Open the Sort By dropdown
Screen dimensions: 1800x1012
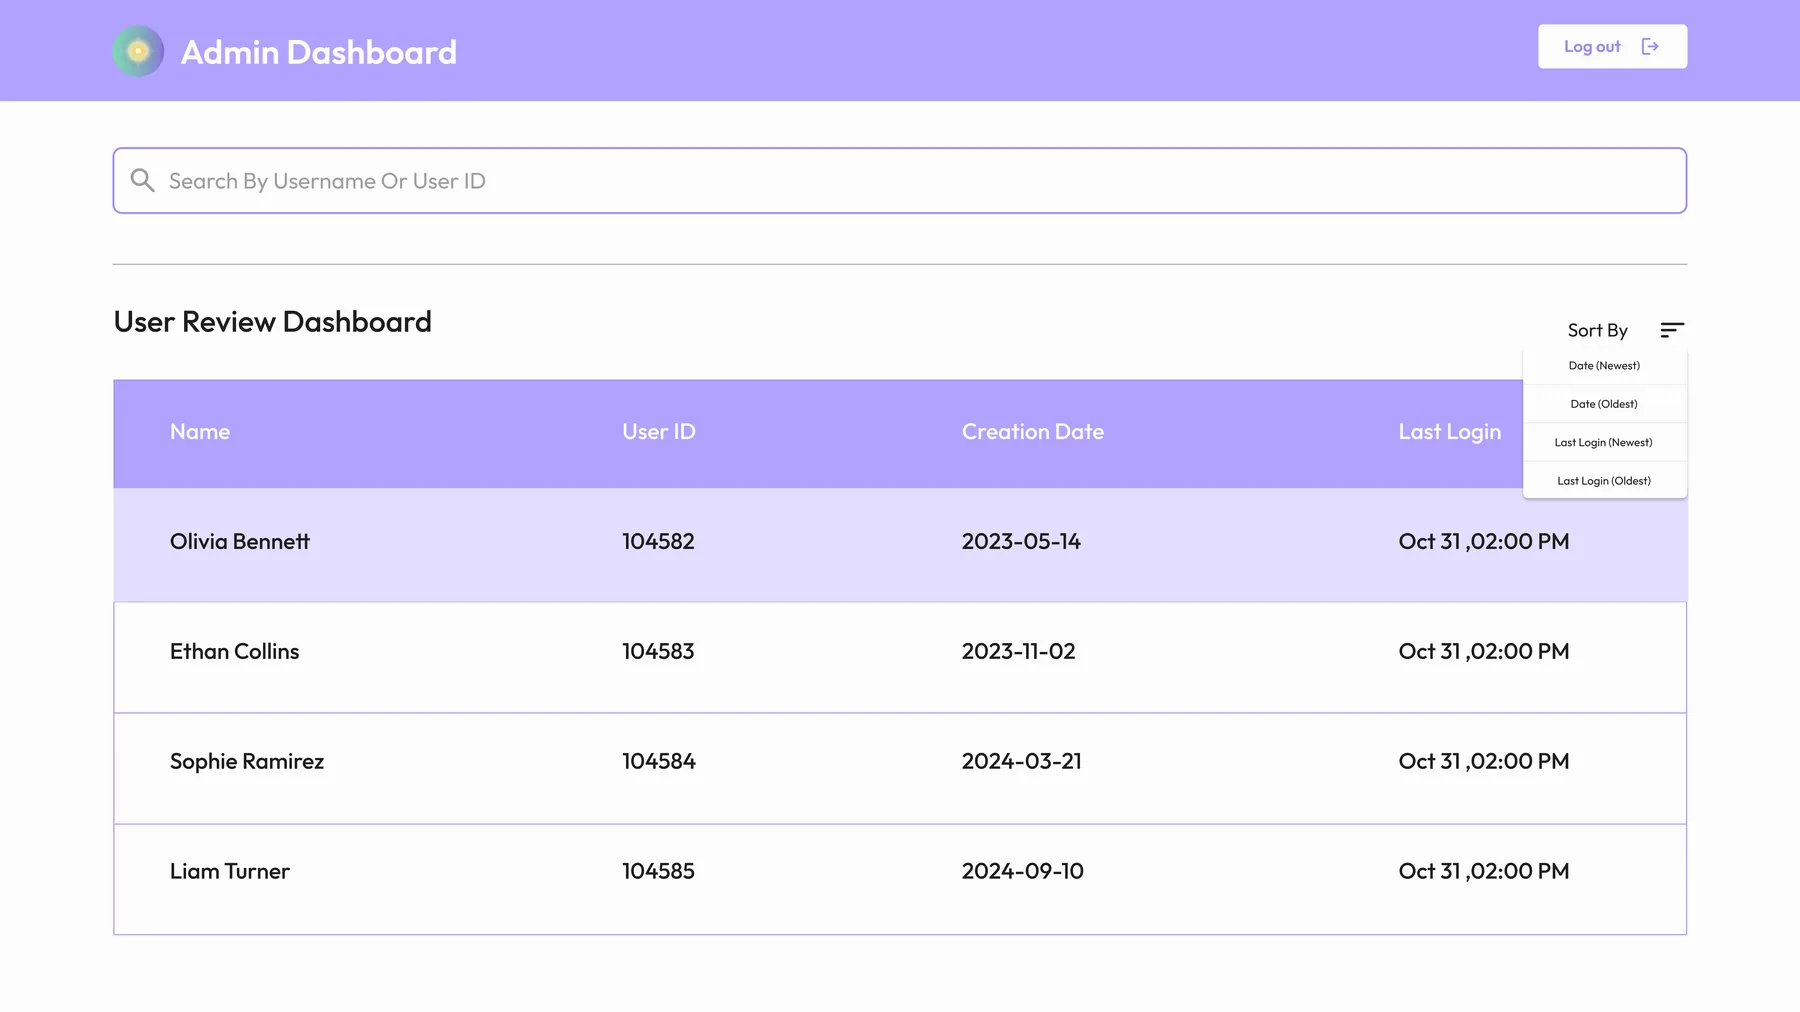pyautogui.click(x=1625, y=330)
